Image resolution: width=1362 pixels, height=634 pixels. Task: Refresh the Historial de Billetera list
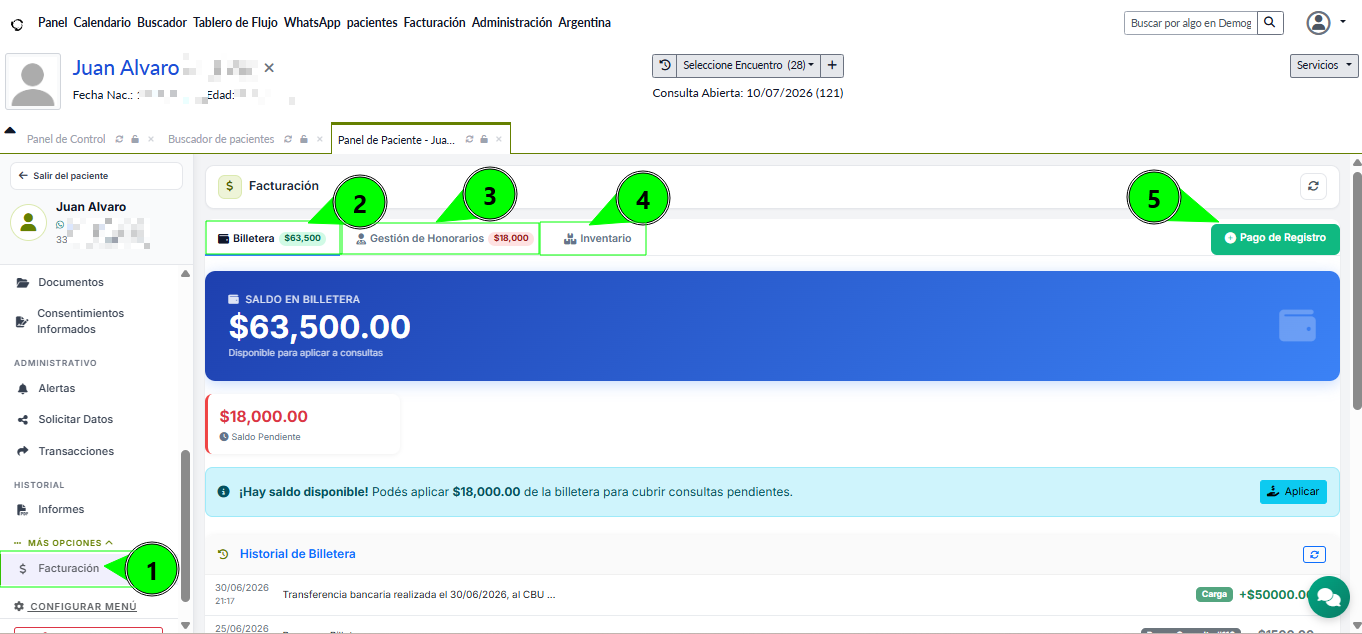(x=1315, y=554)
